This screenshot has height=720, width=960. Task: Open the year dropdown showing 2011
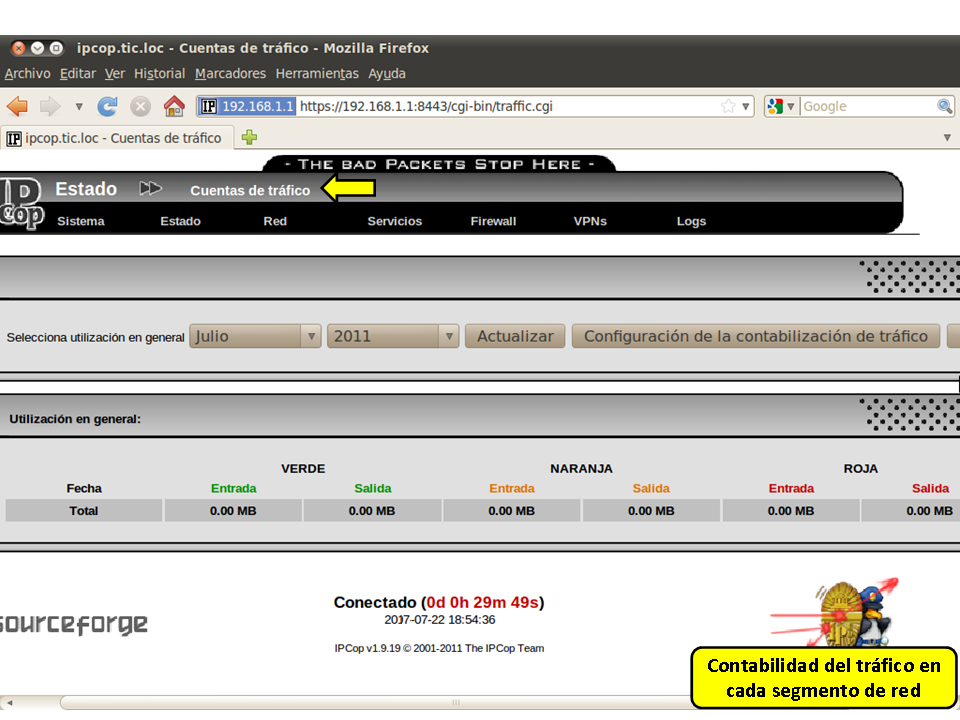point(392,336)
